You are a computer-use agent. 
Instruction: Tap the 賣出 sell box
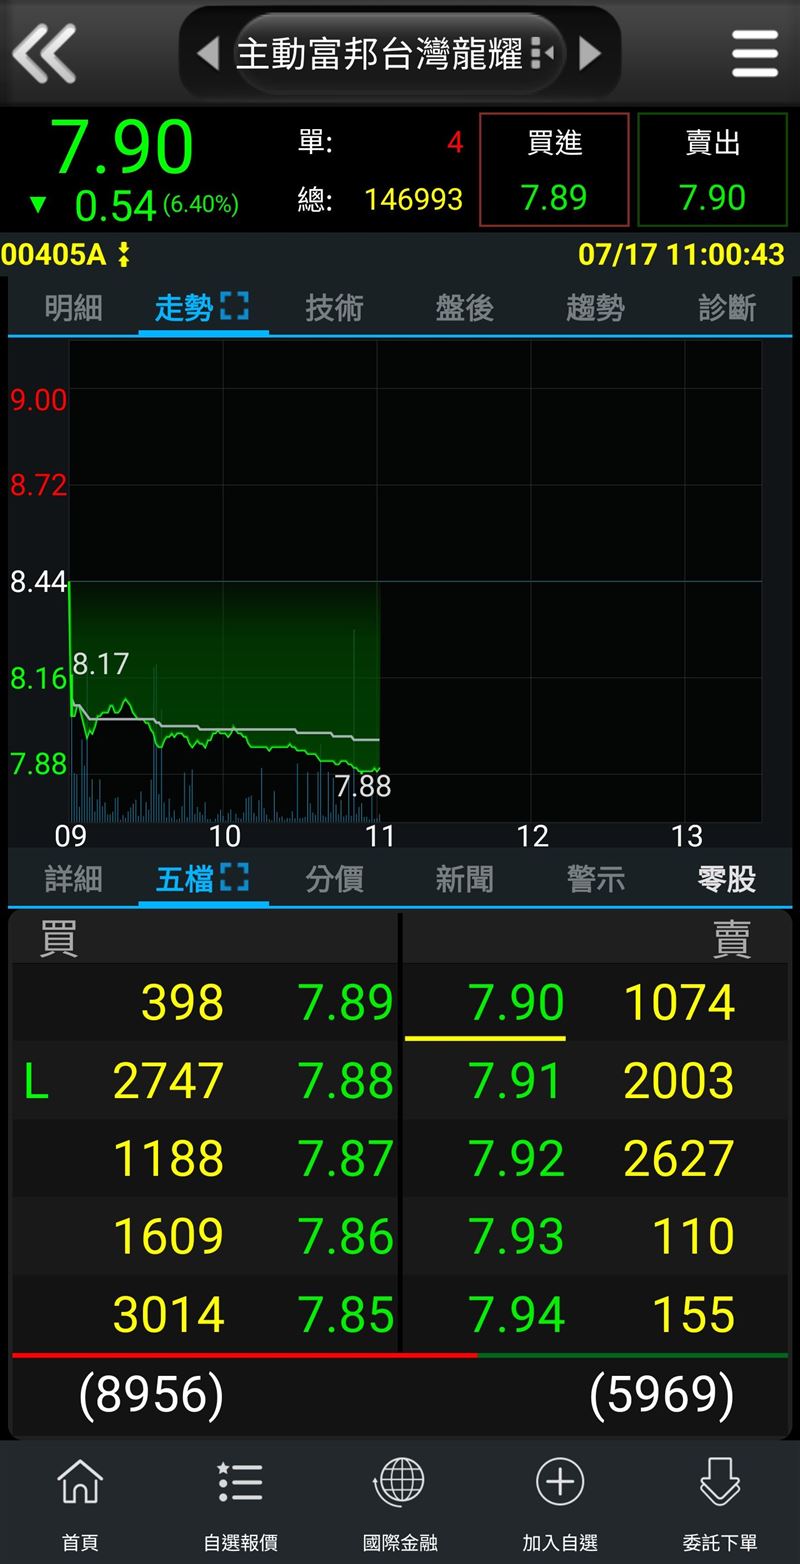tap(713, 170)
